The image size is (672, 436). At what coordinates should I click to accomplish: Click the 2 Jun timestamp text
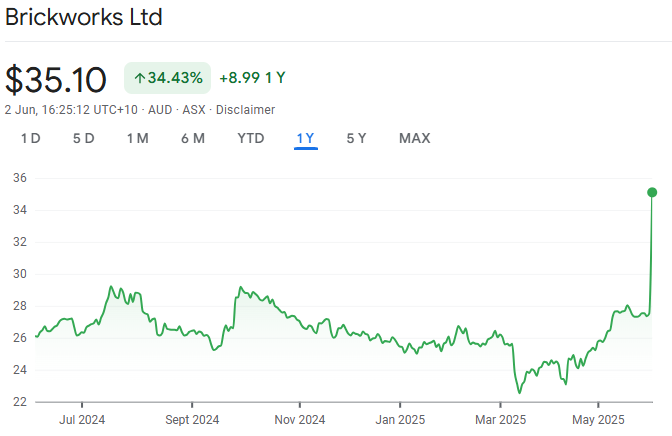(71, 109)
